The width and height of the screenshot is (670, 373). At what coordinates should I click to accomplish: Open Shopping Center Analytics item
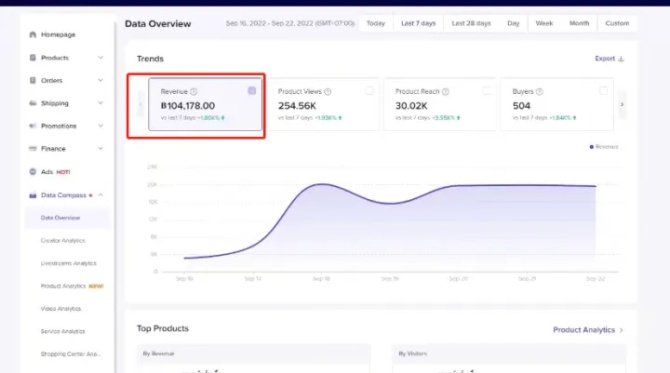click(71, 354)
